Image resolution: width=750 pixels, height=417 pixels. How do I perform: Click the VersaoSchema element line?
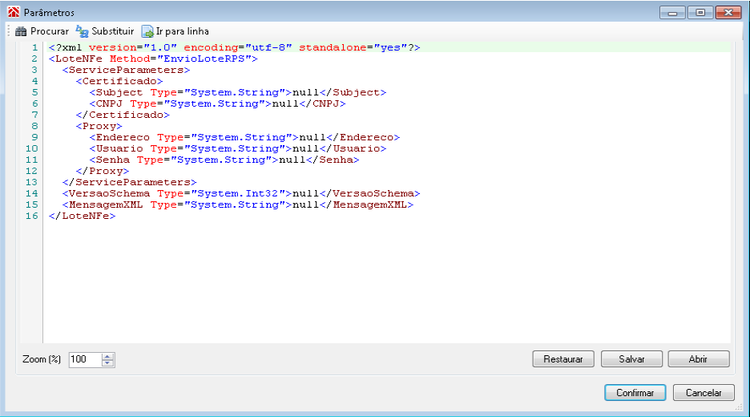pyautogui.click(x=241, y=194)
